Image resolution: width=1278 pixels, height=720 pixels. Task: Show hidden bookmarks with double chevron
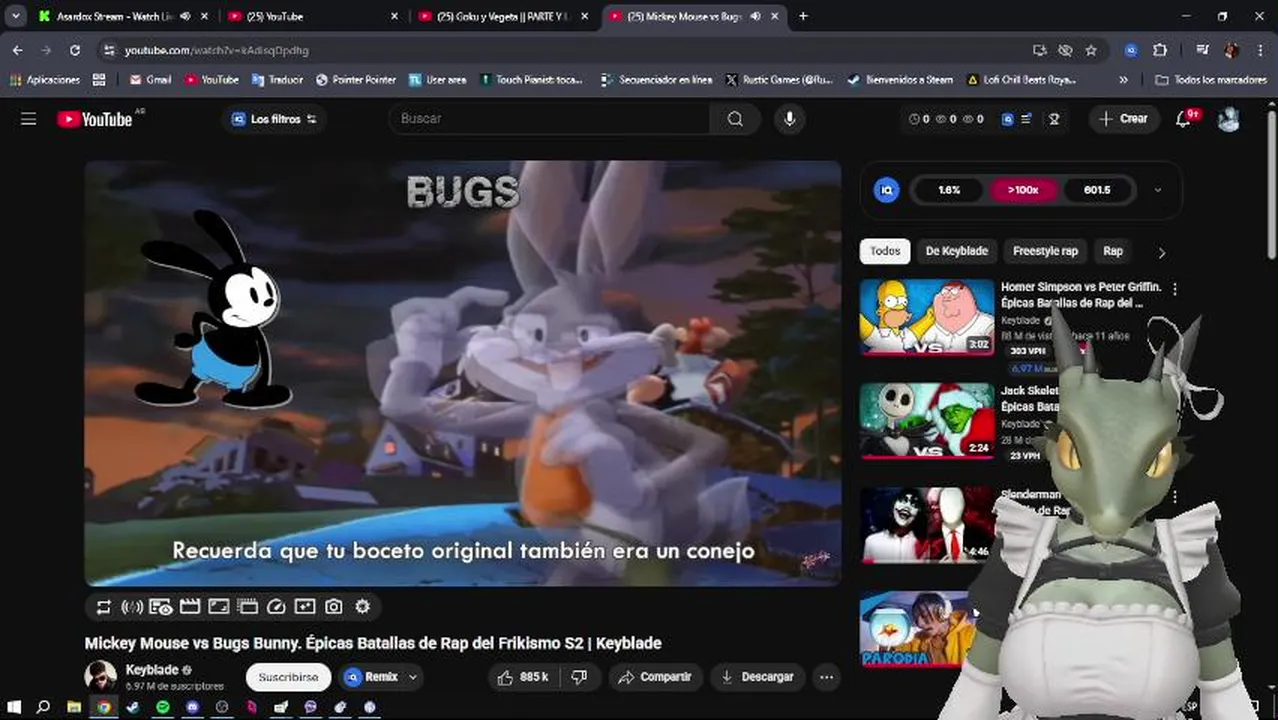[1124, 80]
